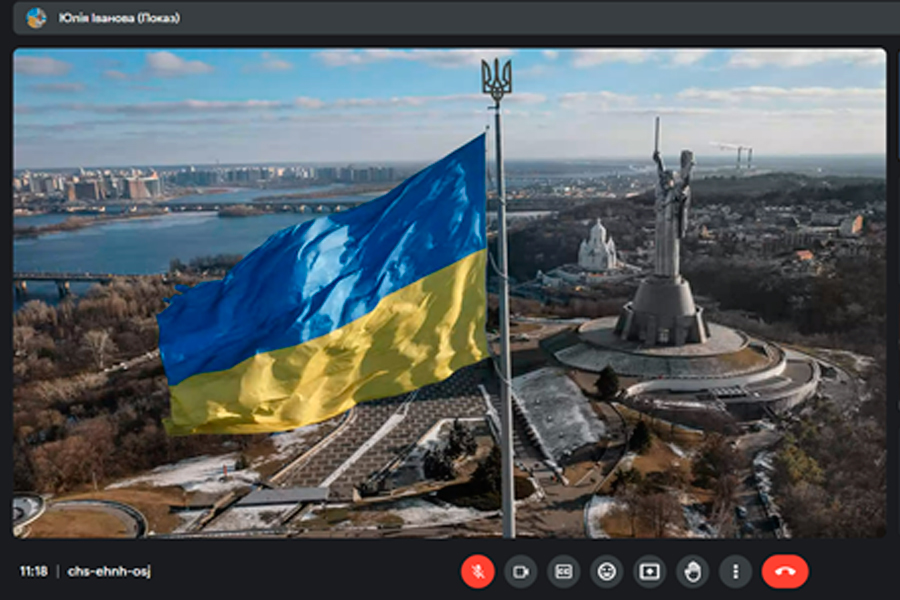Viewport: 900px width, 600px height.
Task: Click the presenter avatar in the top bar
Action: click(37, 17)
